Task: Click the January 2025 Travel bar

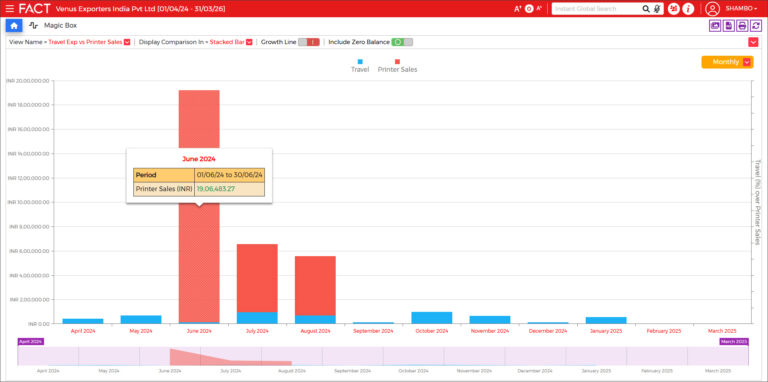Action: tap(606, 320)
